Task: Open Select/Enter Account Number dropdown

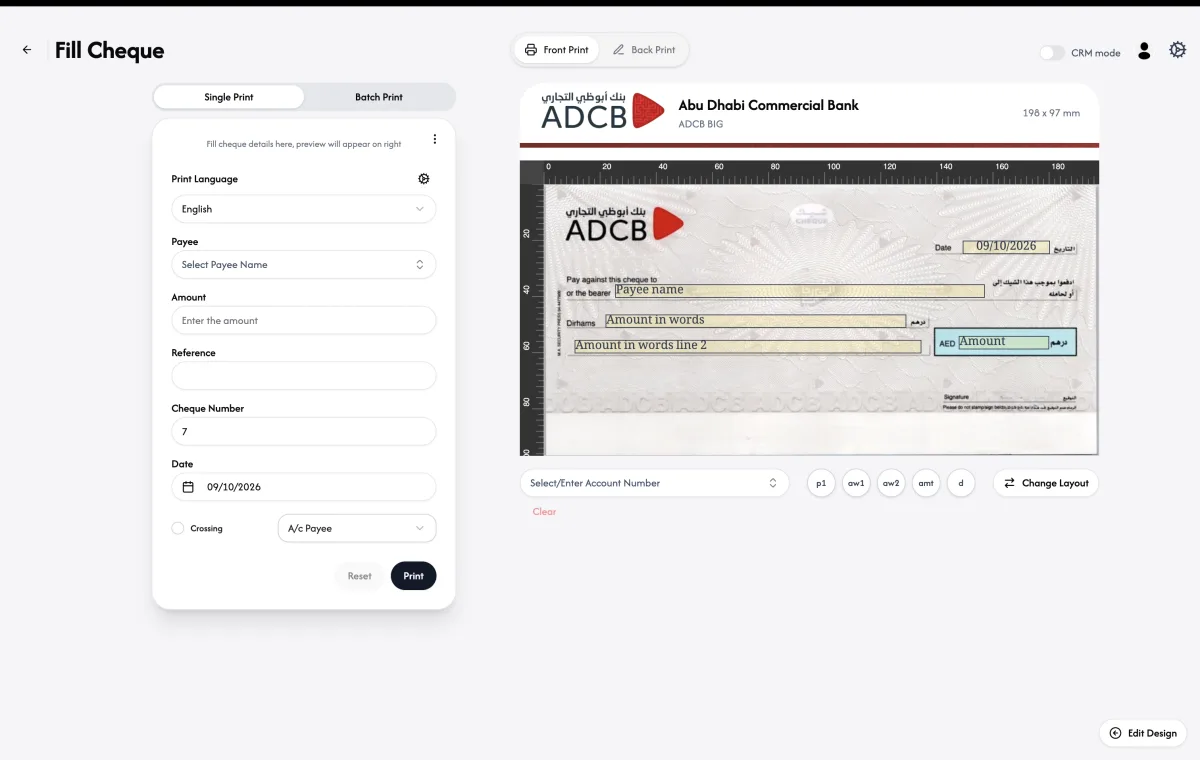Action: tap(655, 483)
